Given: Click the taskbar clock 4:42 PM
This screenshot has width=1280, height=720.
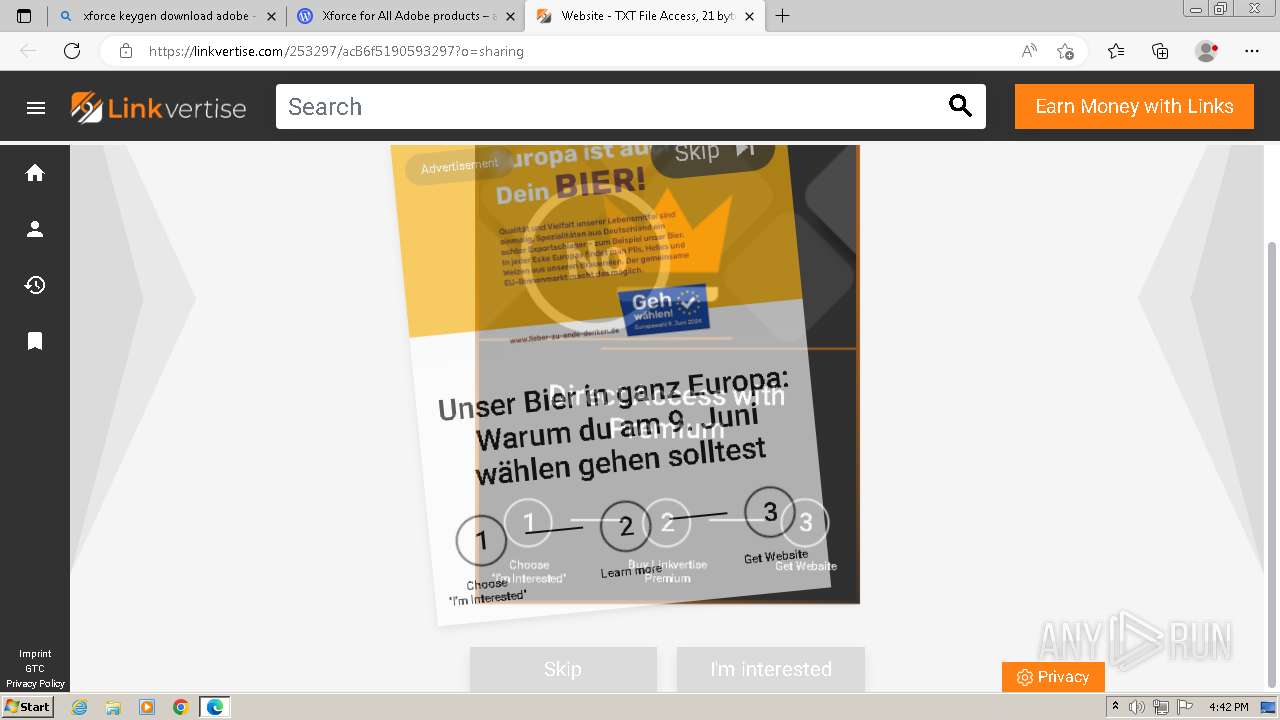Looking at the screenshot, I should click(1228, 707).
